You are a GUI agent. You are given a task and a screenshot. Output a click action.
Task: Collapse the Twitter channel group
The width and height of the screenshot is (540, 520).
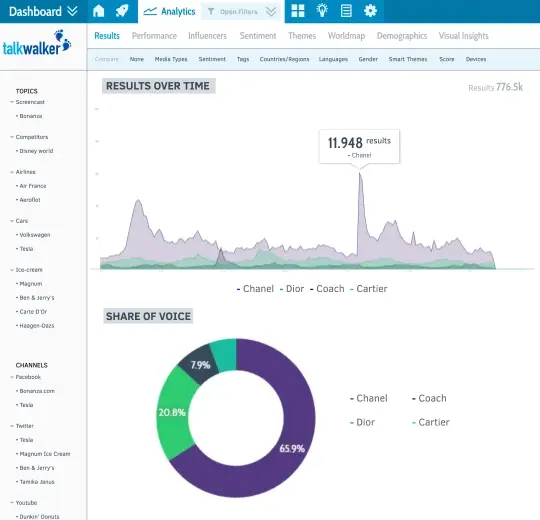point(12,426)
